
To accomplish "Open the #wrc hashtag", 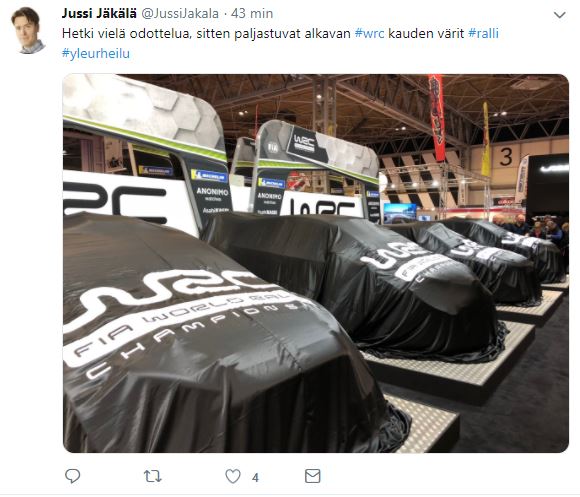I will click(369, 34).
